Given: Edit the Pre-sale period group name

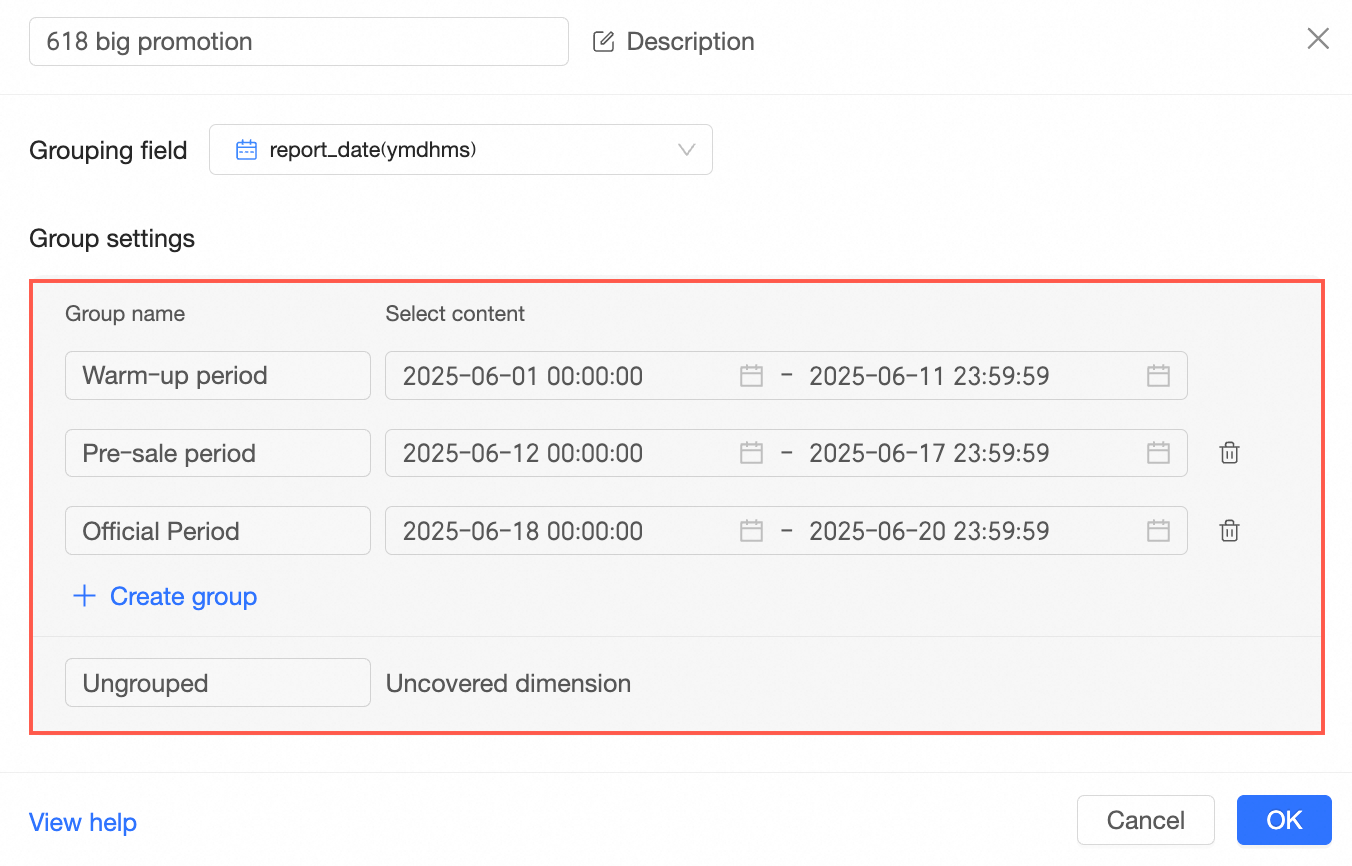Looking at the screenshot, I should tap(217, 454).
